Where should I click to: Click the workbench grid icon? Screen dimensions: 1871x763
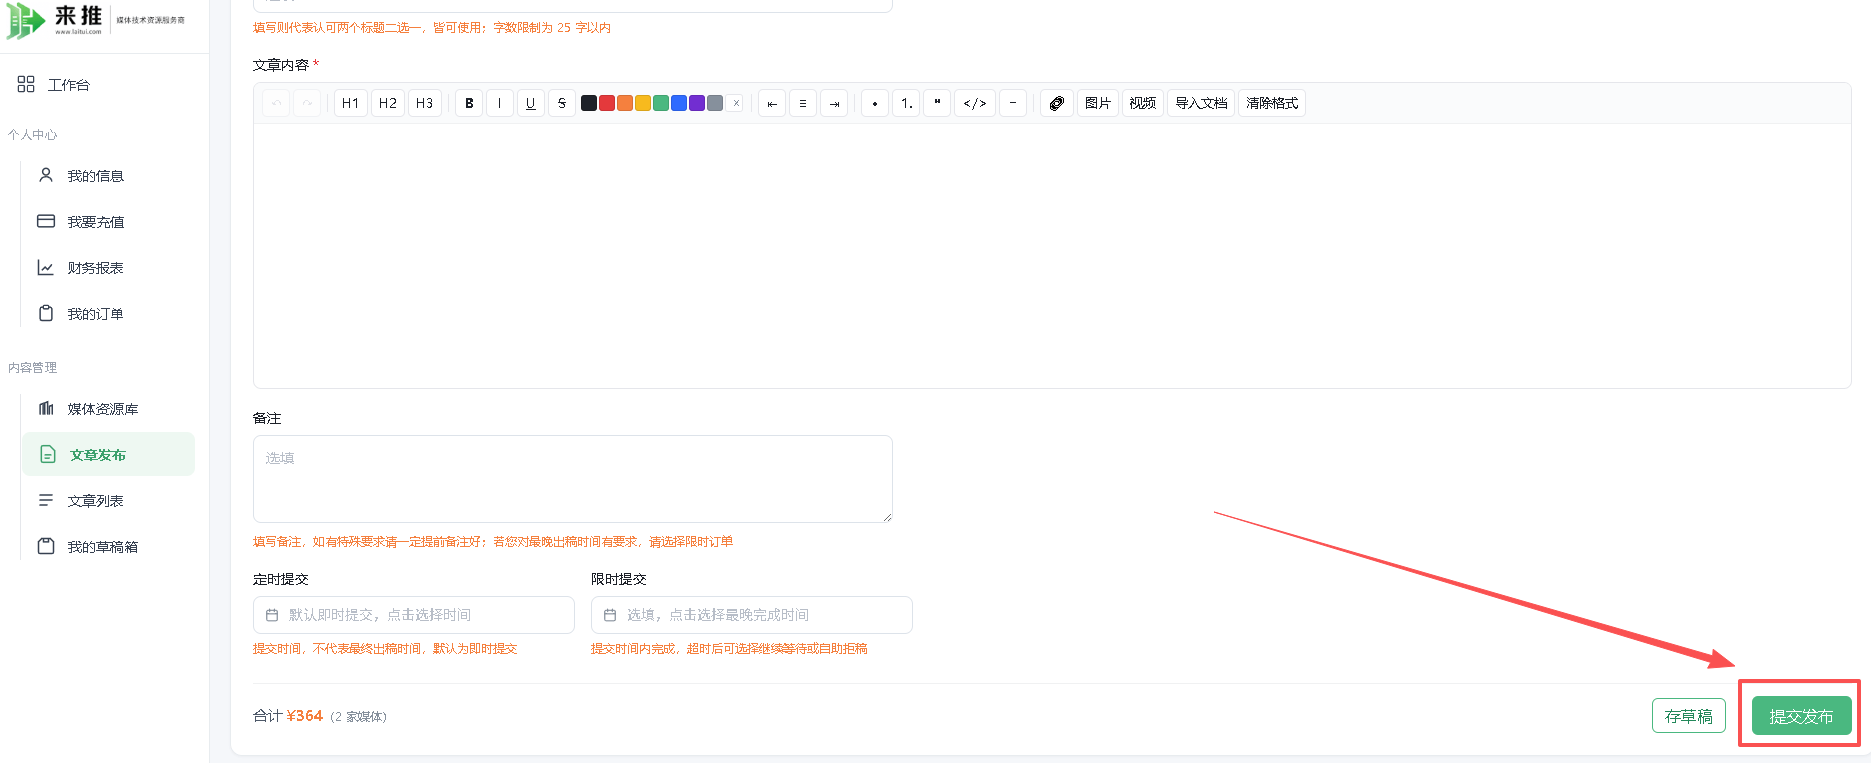pos(26,84)
